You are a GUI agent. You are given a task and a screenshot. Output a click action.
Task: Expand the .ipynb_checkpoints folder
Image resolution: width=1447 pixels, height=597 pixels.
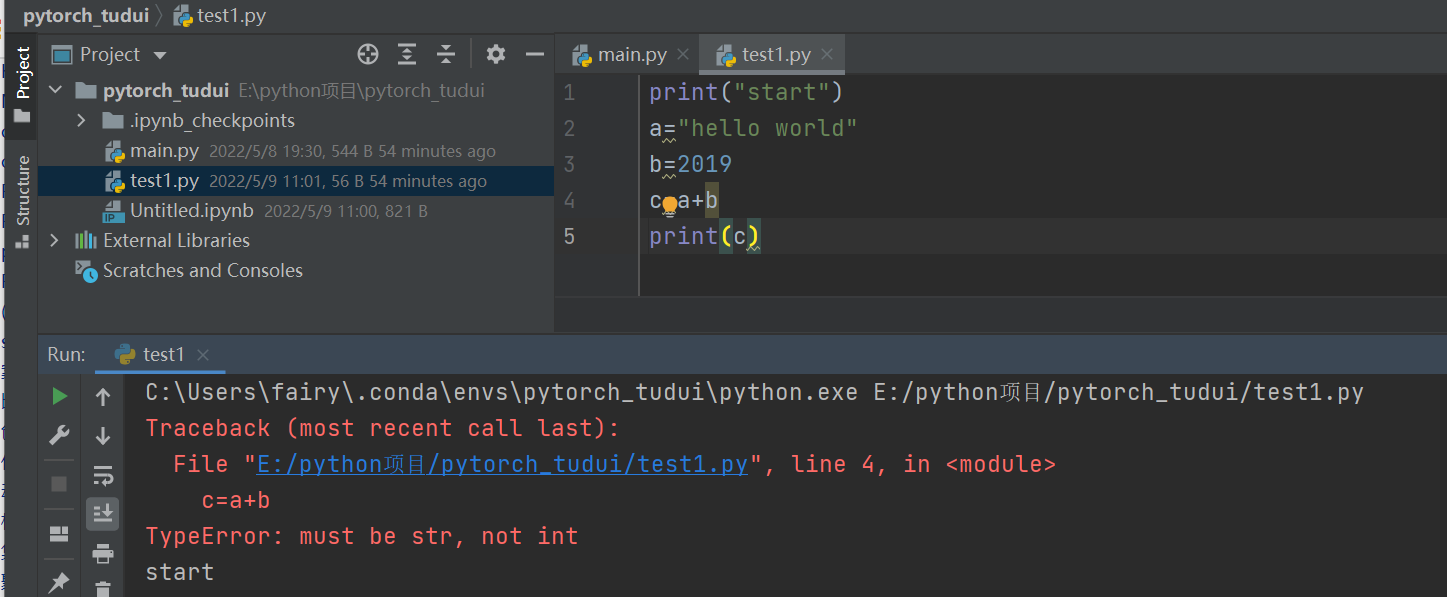83,121
